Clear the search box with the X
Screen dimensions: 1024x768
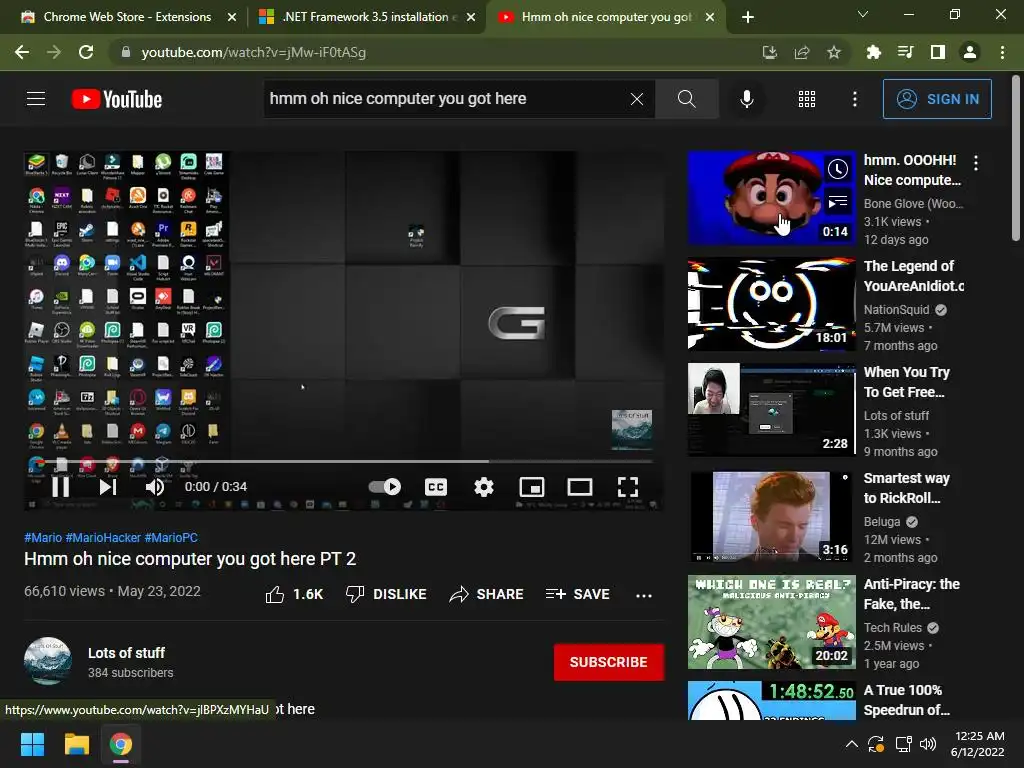637,99
